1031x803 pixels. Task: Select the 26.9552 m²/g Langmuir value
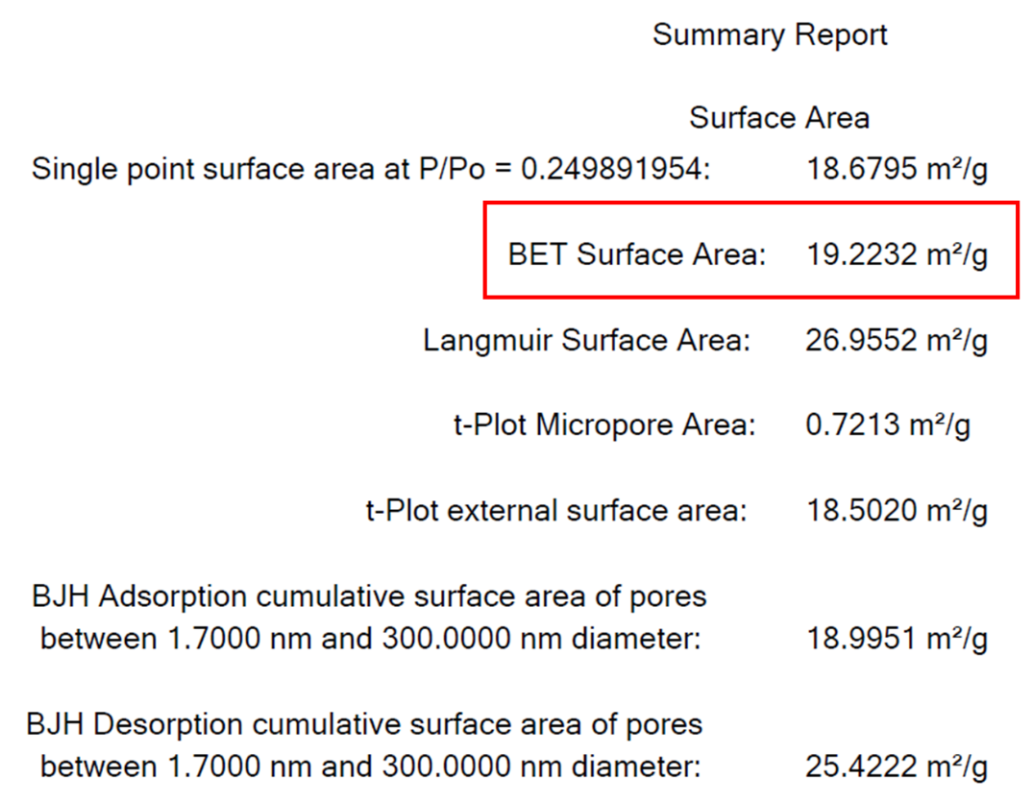(897, 341)
